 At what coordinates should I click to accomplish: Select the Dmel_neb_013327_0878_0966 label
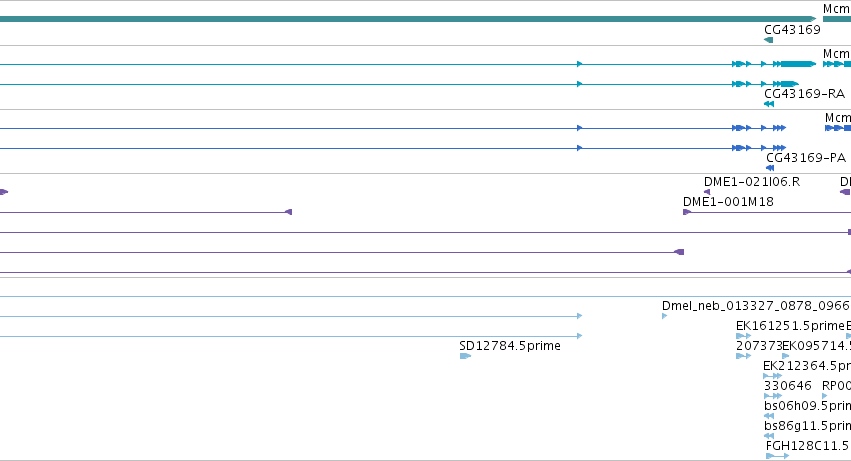point(755,306)
